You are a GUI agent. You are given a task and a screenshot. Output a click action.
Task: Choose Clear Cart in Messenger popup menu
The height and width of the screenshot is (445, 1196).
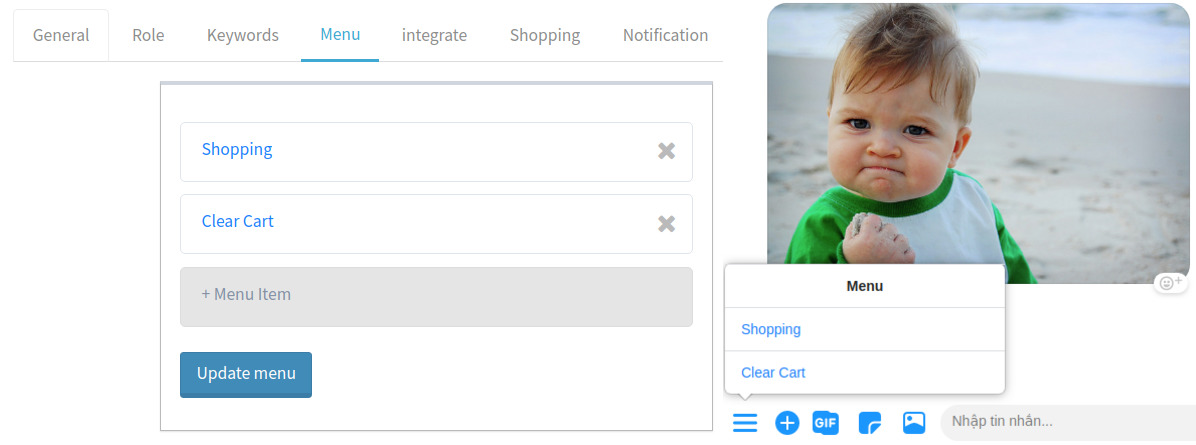coord(864,372)
